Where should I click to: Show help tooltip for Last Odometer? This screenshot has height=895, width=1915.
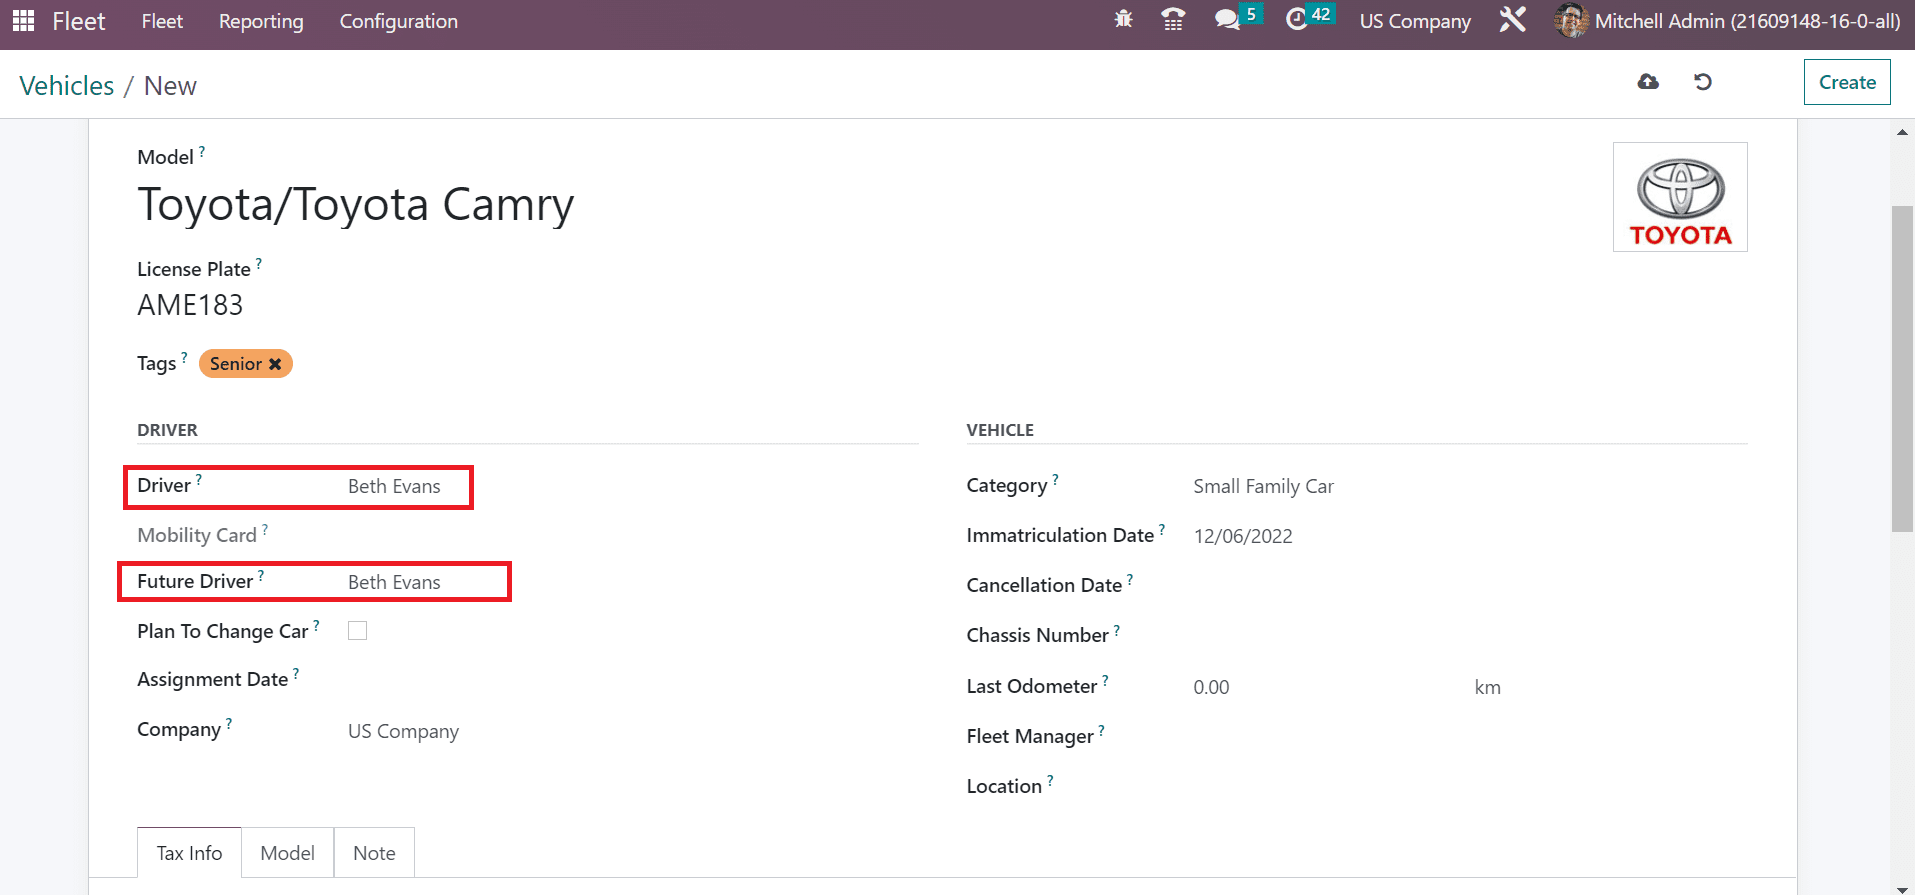(x=1105, y=680)
